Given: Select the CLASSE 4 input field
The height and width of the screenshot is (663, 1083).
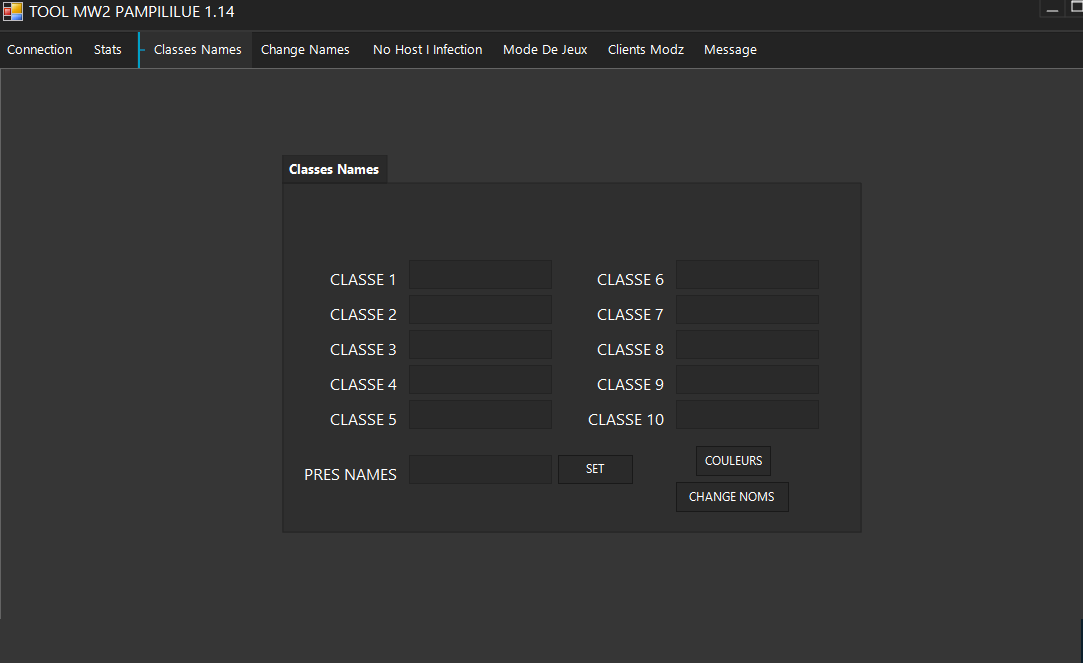Looking at the screenshot, I should 480,380.
